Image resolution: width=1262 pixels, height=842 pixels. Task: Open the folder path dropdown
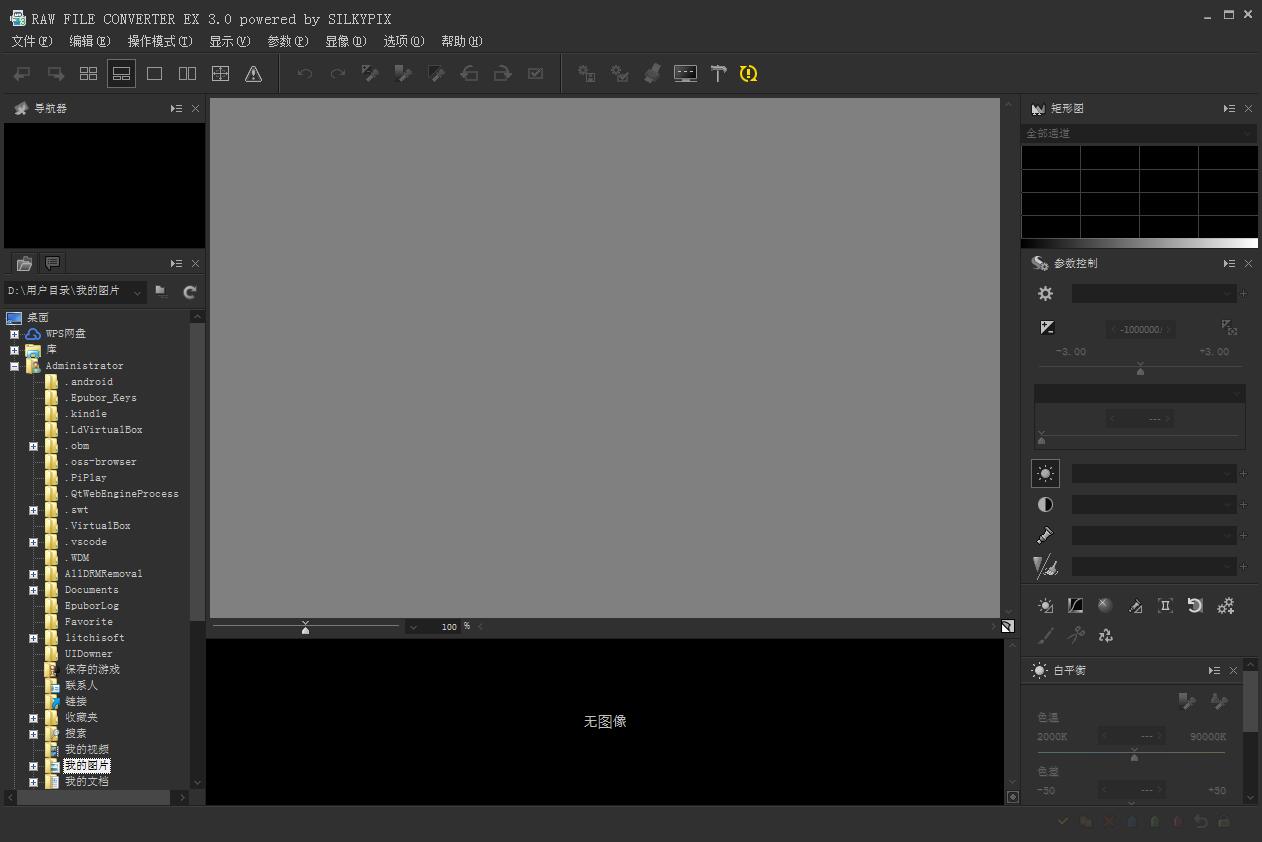coord(137,292)
